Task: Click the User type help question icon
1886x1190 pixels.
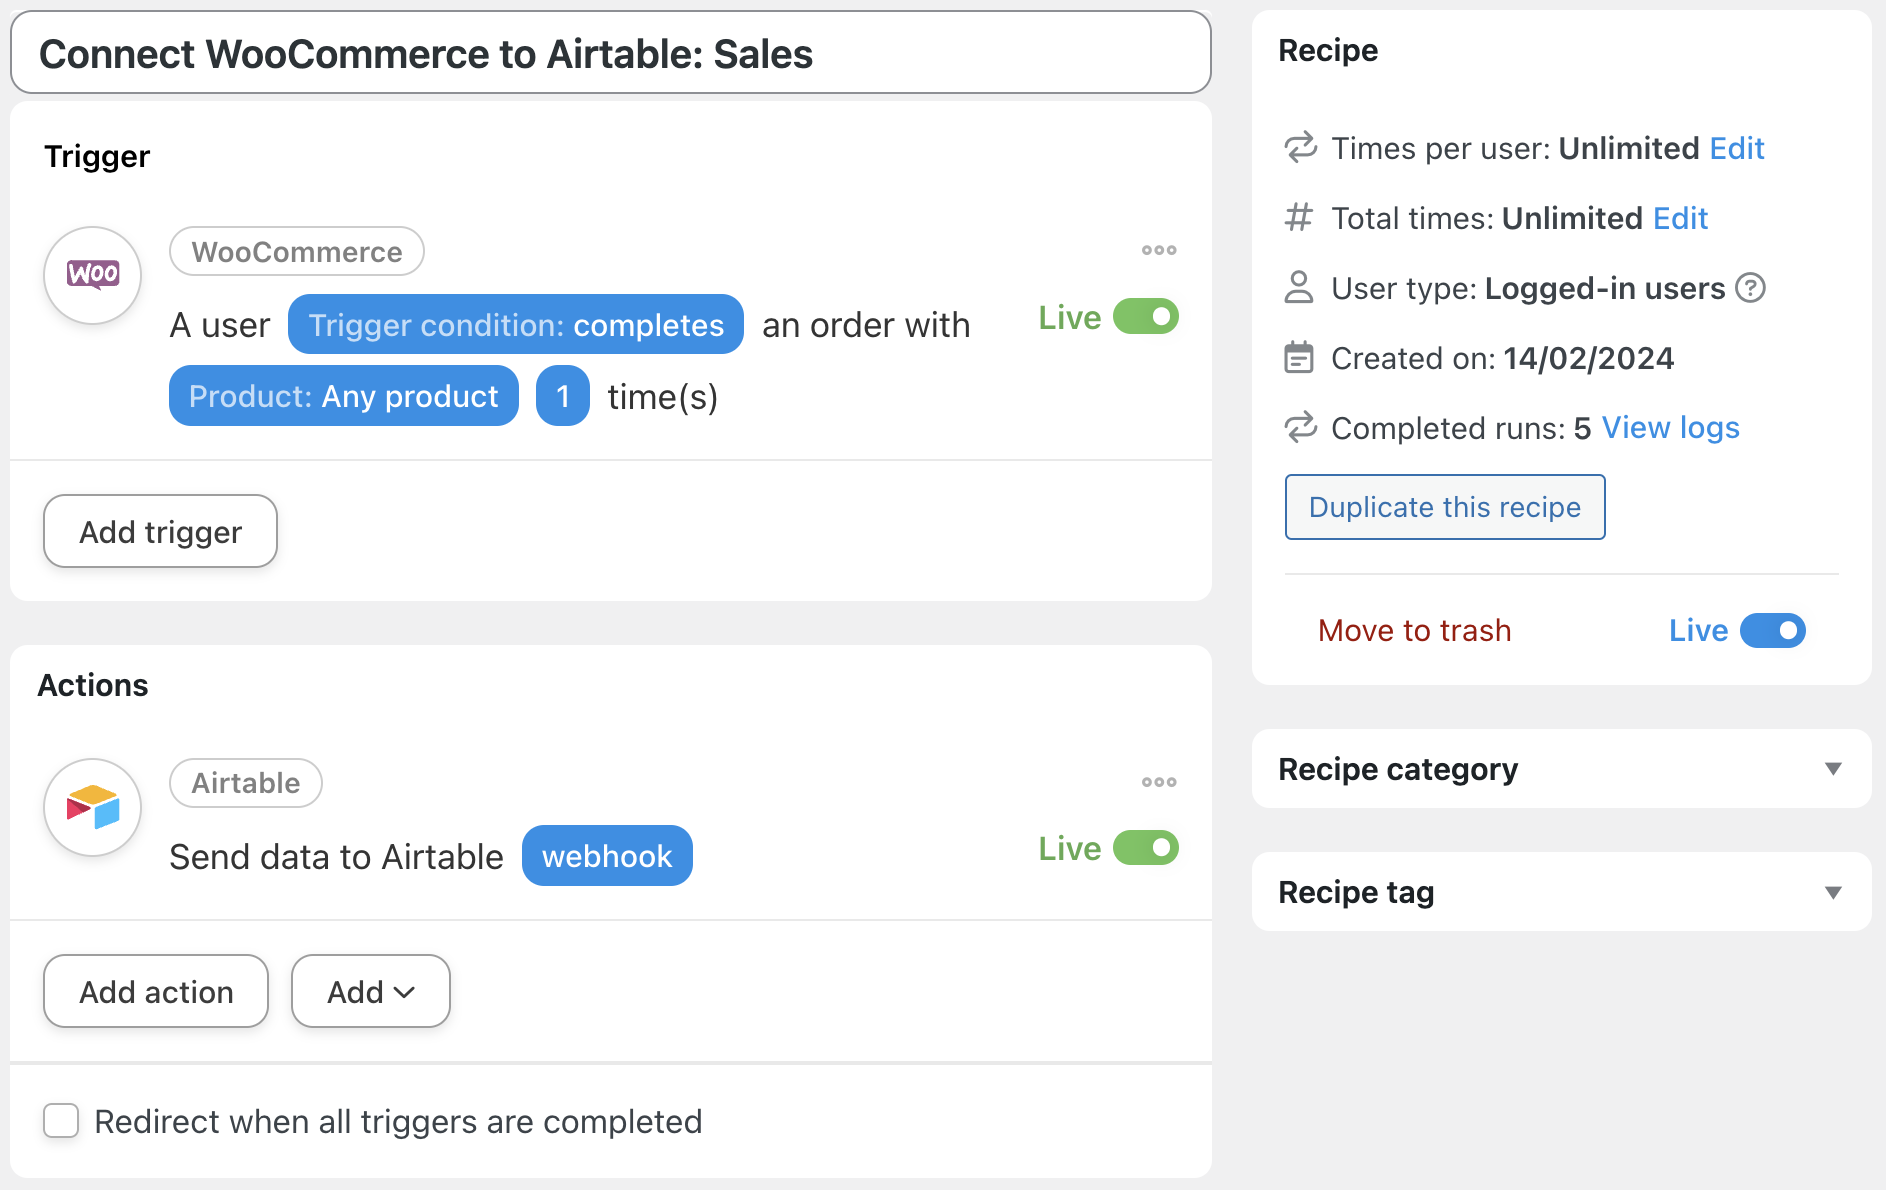Action: [1750, 288]
